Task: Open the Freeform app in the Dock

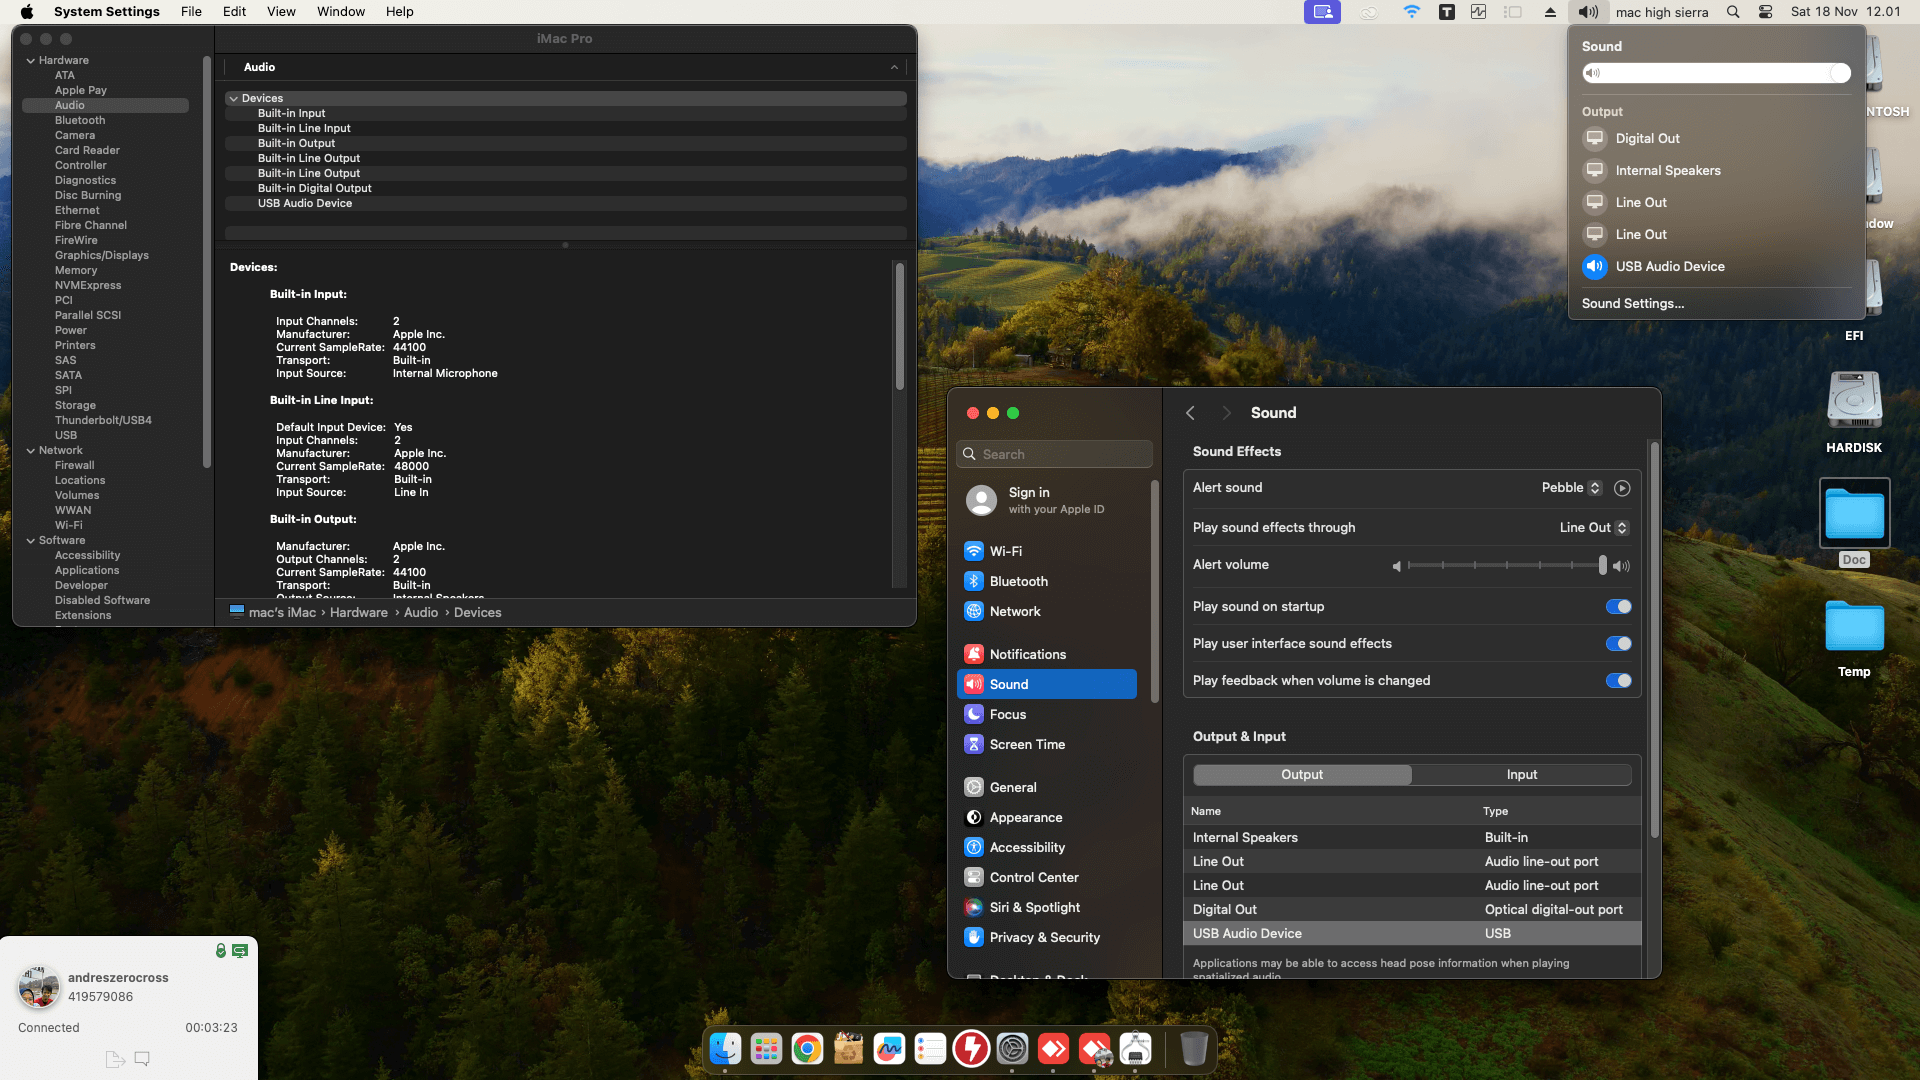Action: point(889,1049)
